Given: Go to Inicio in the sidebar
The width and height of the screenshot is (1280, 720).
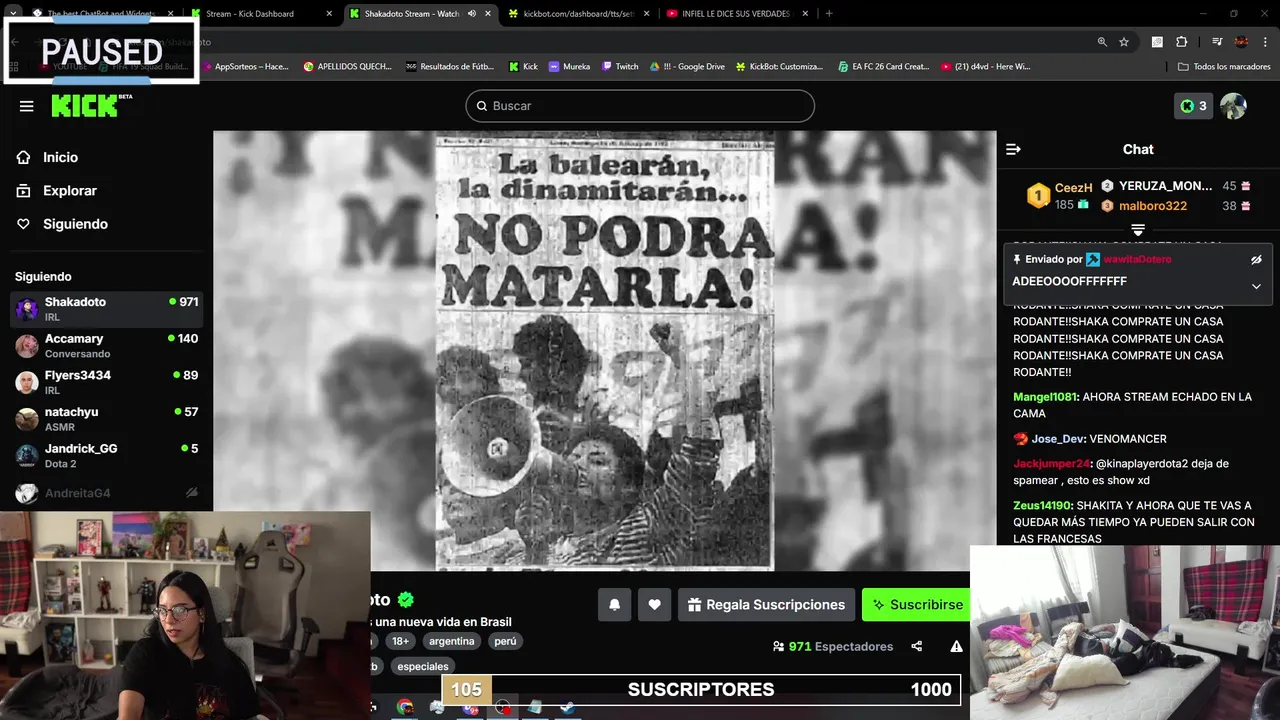Looking at the screenshot, I should (60, 157).
